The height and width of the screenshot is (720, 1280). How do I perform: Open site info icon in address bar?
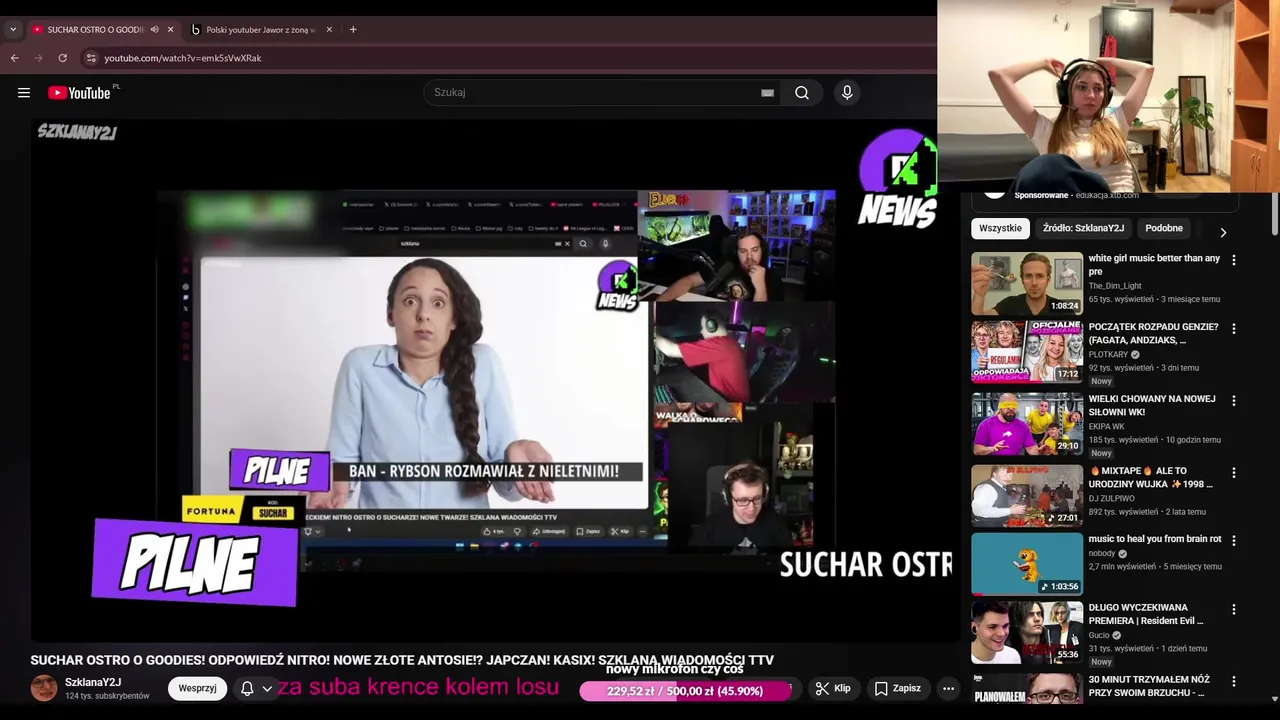[91, 58]
